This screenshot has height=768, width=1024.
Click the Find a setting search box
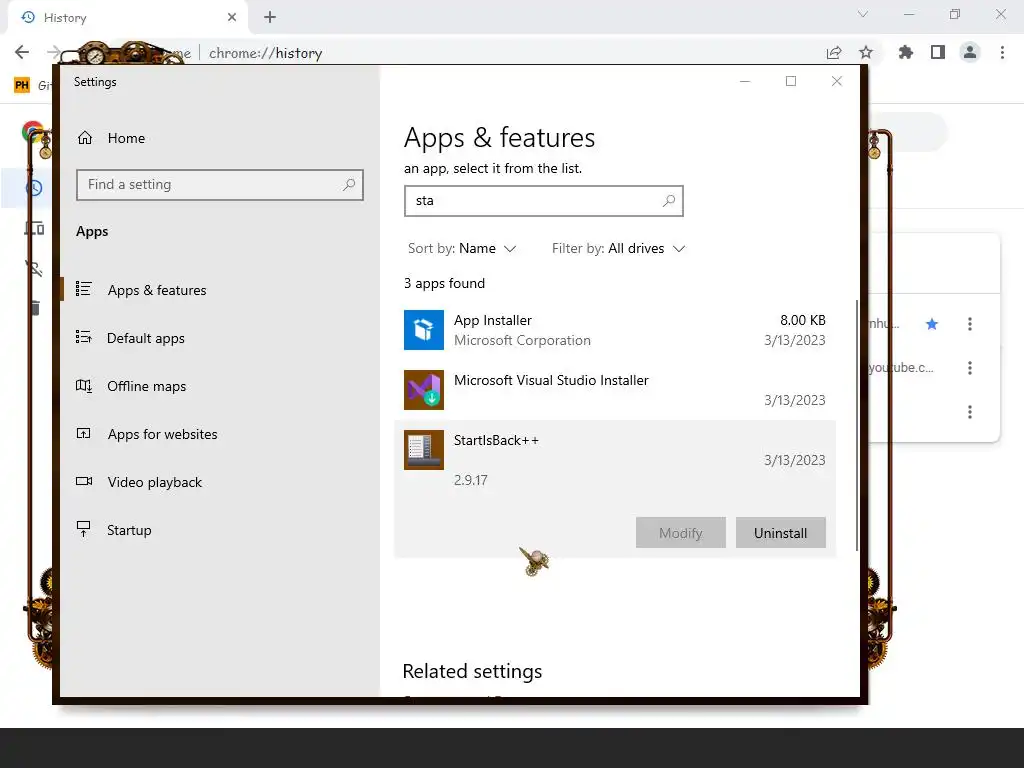[220, 185]
